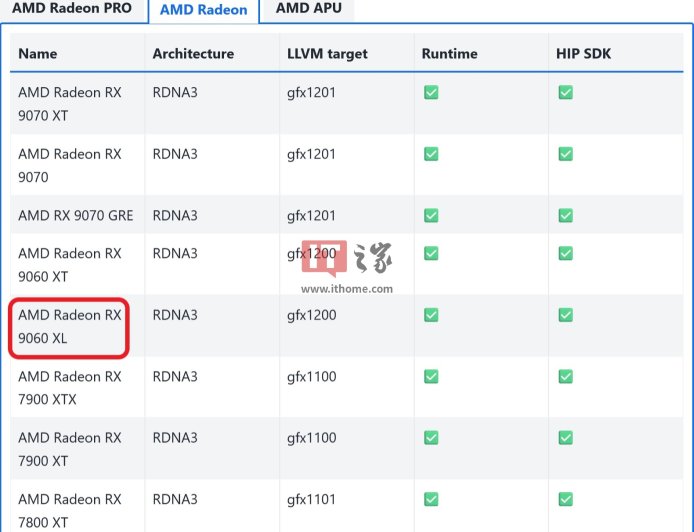Click gfx1201 in the RX 9070 row
694x532 pixels.
tap(311, 155)
